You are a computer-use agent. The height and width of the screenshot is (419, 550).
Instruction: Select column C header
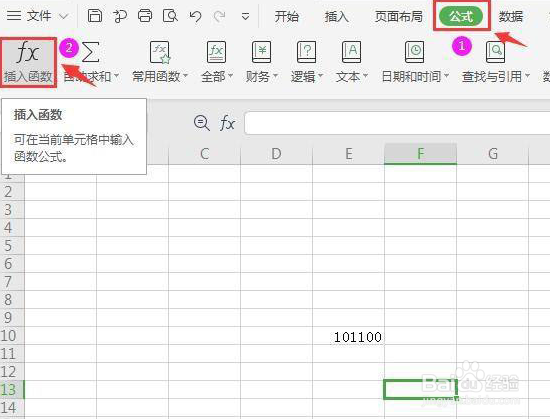pyautogui.click(x=204, y=154)
